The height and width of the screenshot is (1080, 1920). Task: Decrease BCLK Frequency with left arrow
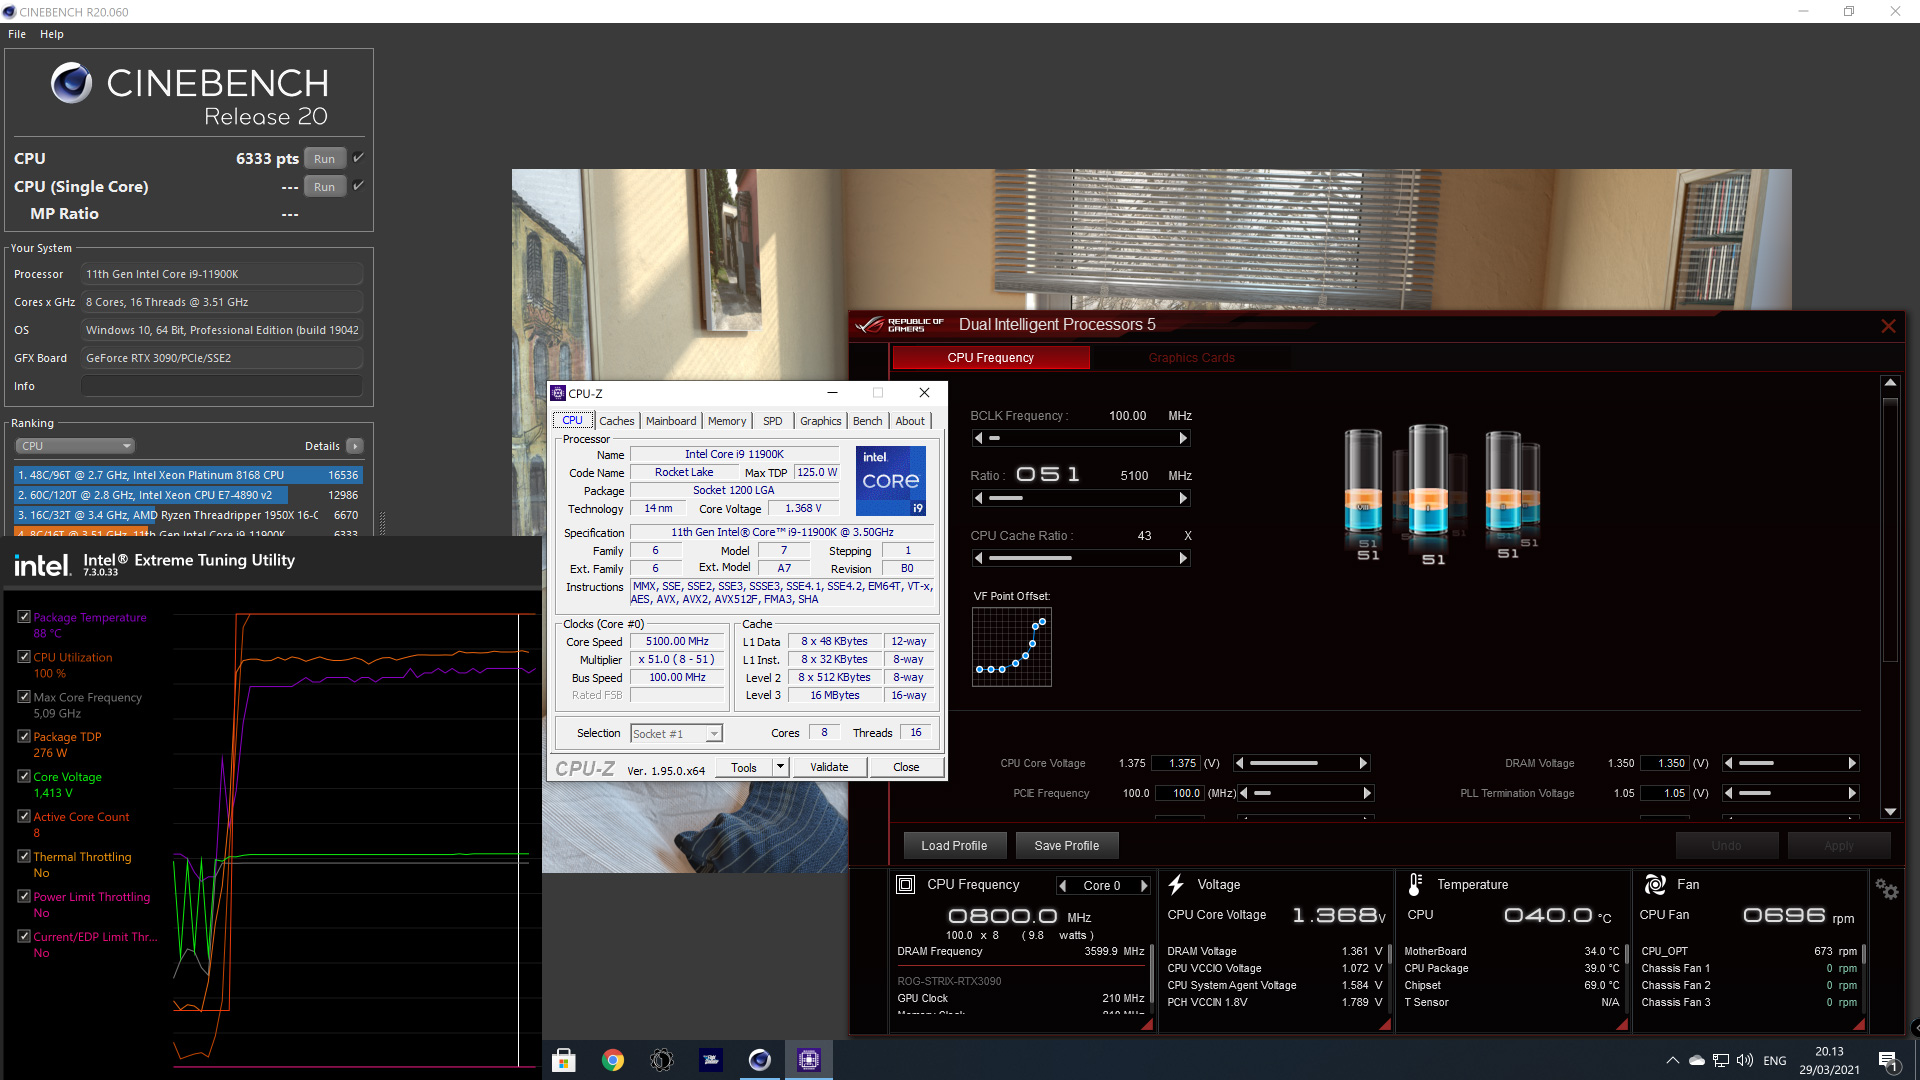[x=979, y=438]
